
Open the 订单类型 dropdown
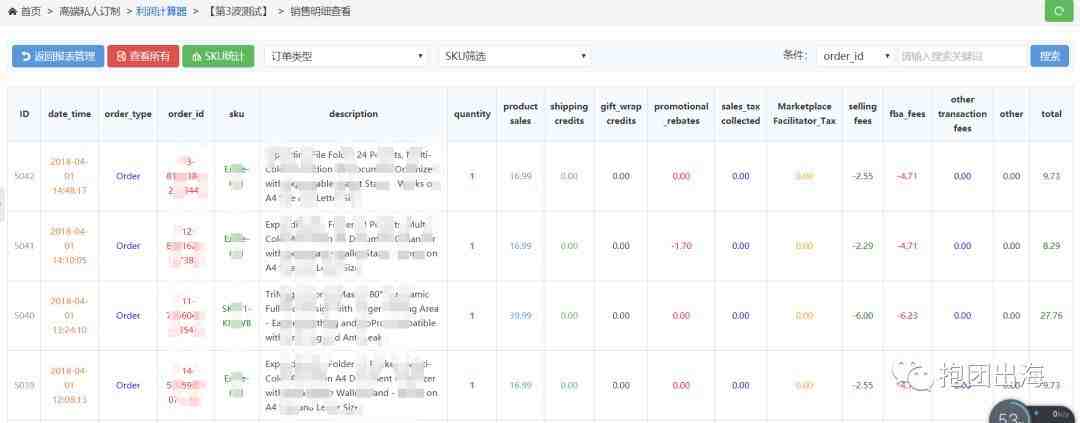click(346, 56)
